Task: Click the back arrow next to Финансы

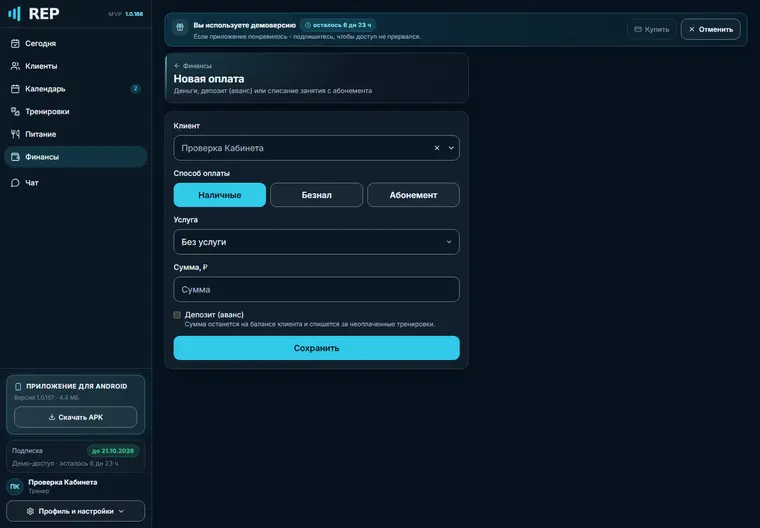Action: click(x=177, y=65)
